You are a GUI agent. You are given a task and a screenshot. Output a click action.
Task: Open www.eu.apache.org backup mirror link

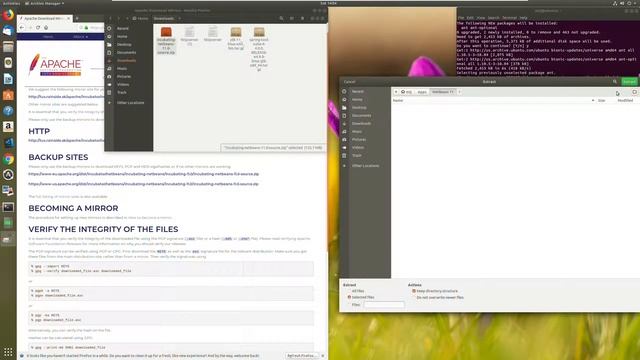(143, 174)
